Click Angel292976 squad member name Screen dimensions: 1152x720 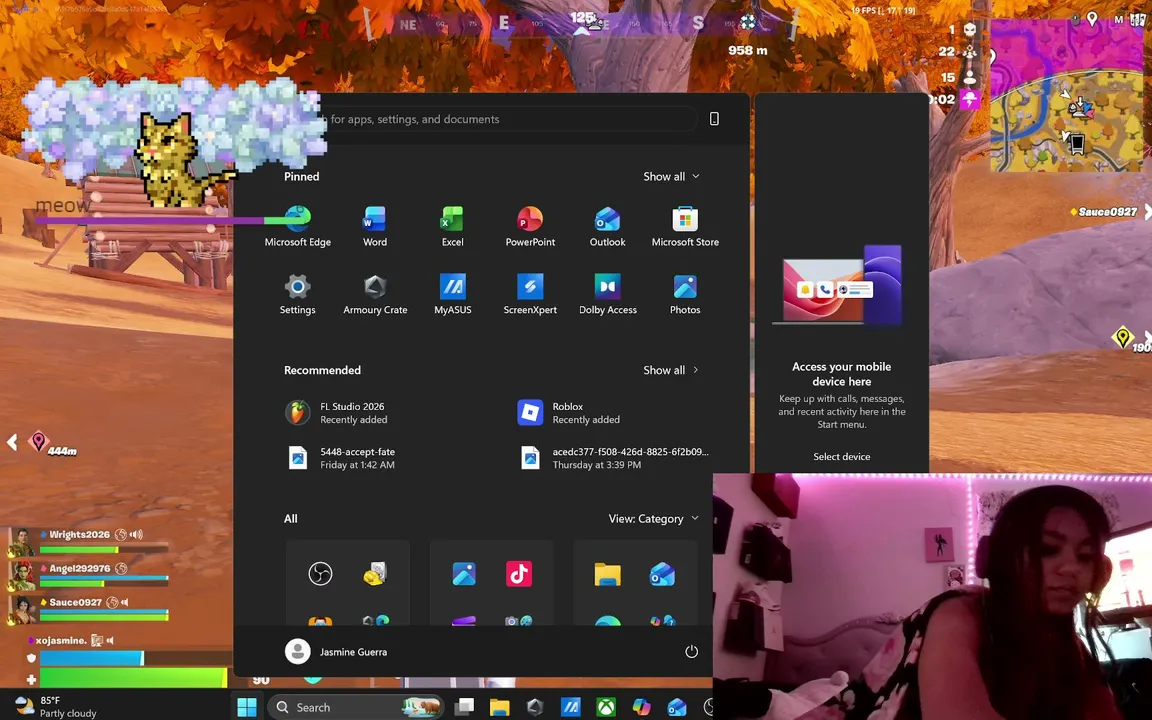tap(79, 568)
